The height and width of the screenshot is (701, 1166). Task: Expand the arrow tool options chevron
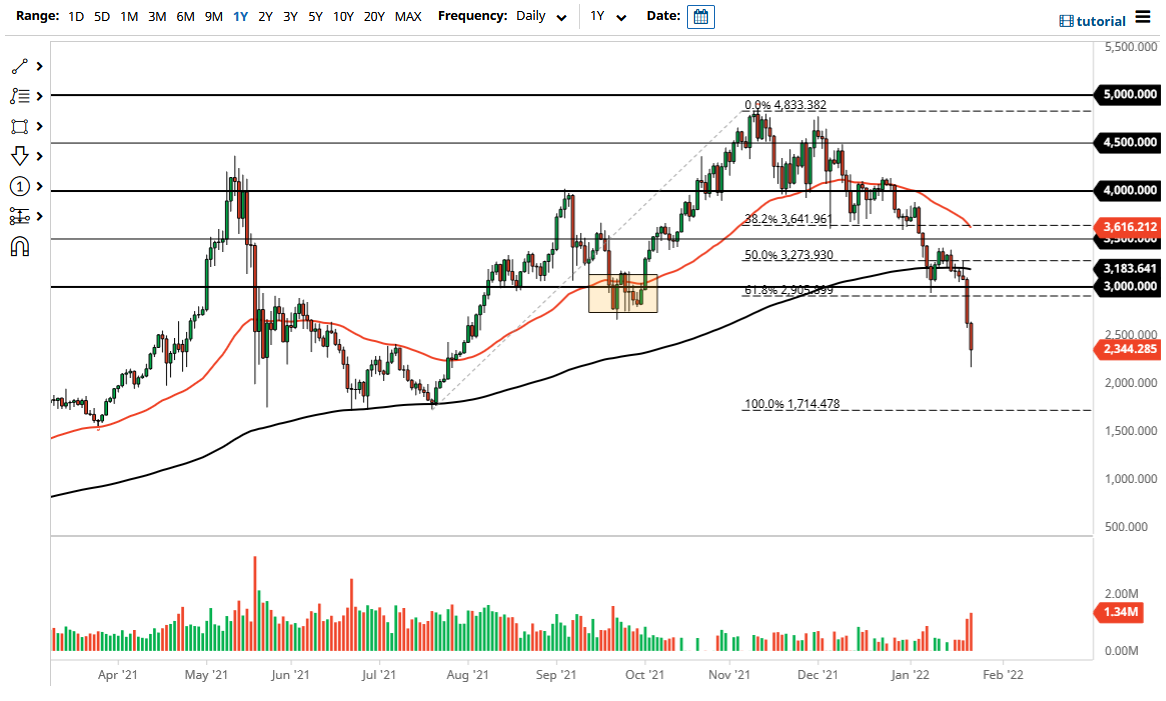click(38, 156)
